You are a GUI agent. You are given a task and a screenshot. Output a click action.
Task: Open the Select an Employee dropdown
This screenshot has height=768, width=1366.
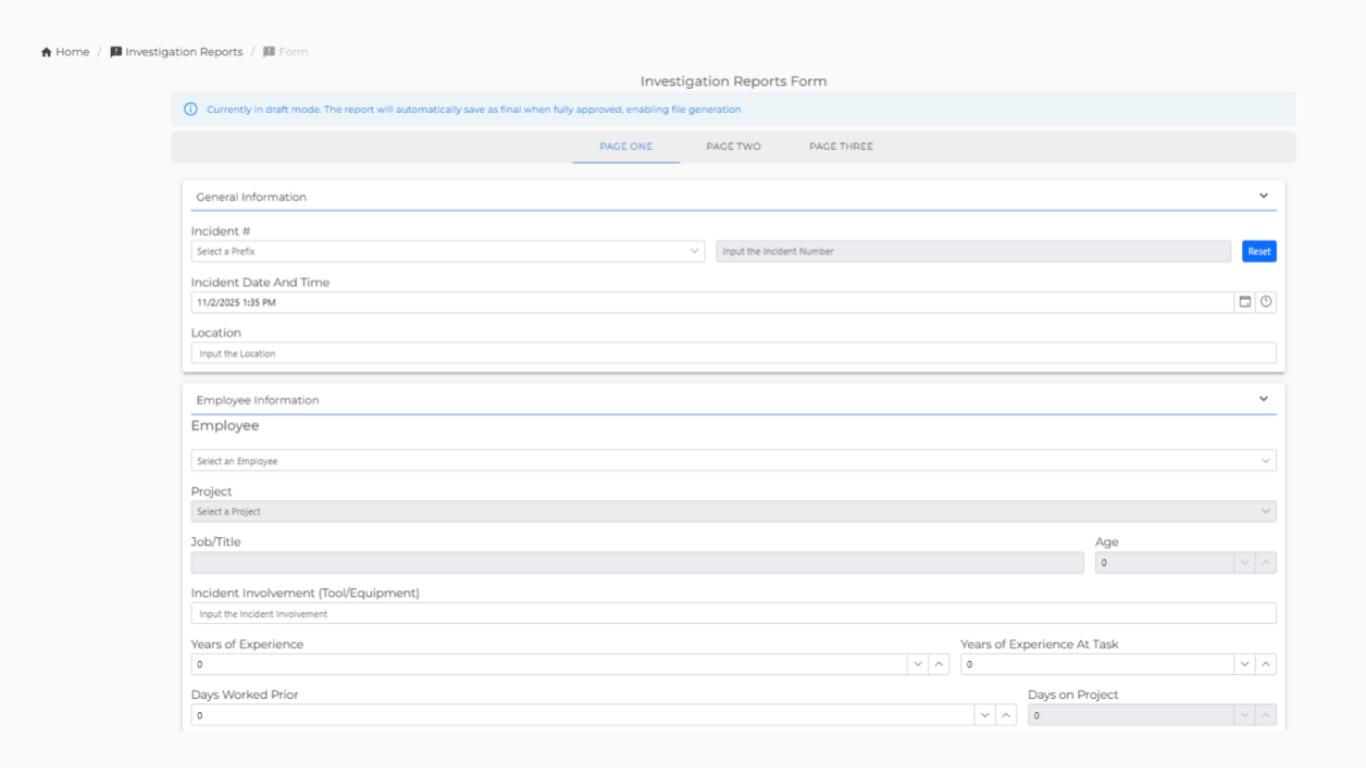pyautogui.click(x=733, y=461)
